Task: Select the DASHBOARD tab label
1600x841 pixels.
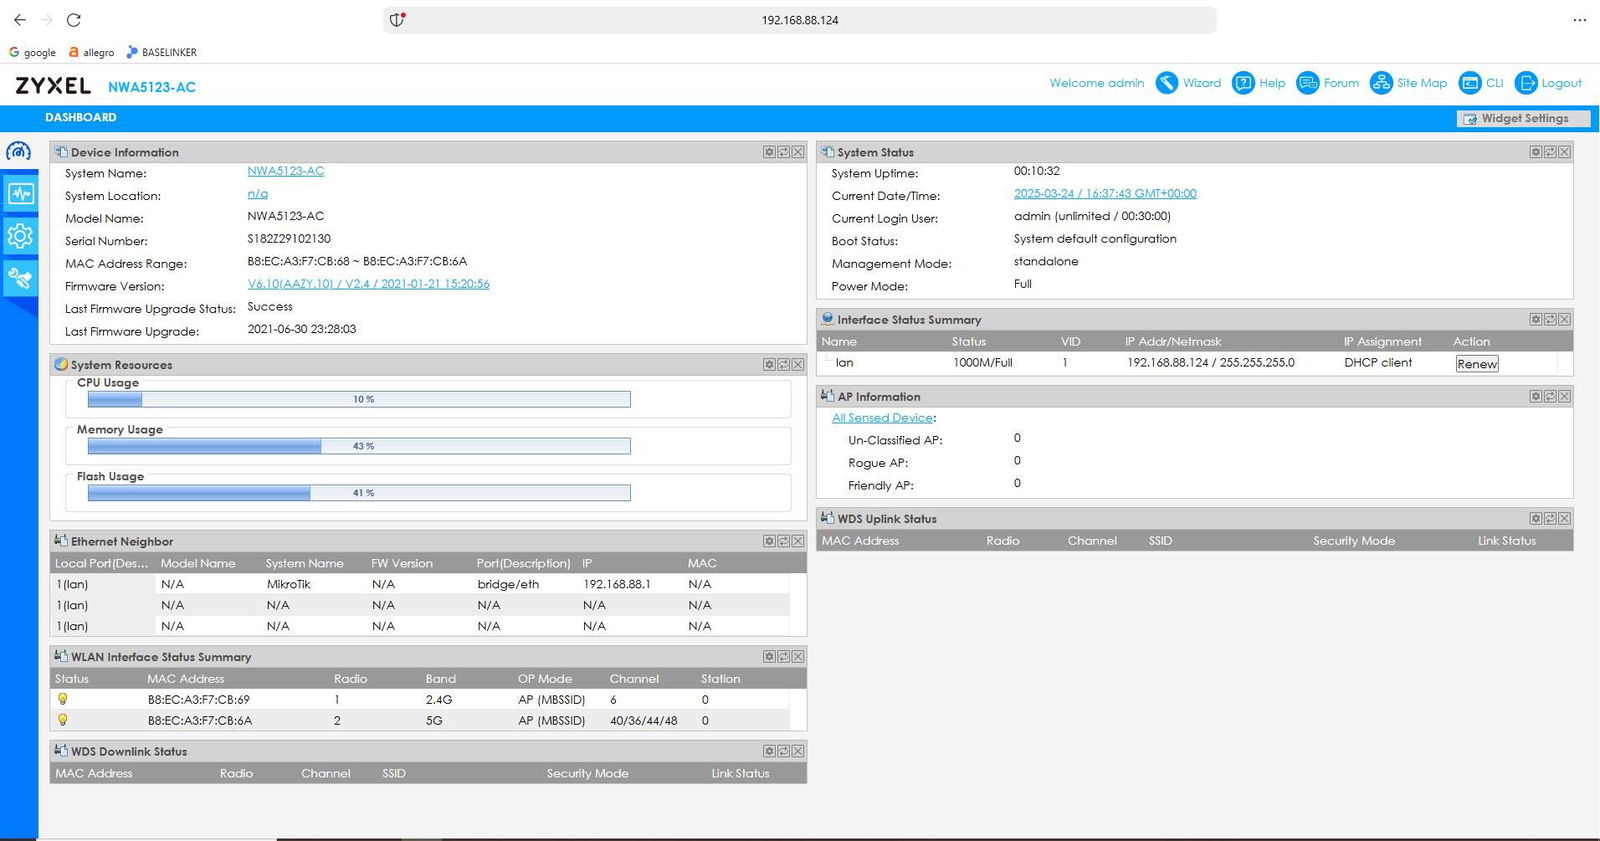Action: (x=81, y=118)
